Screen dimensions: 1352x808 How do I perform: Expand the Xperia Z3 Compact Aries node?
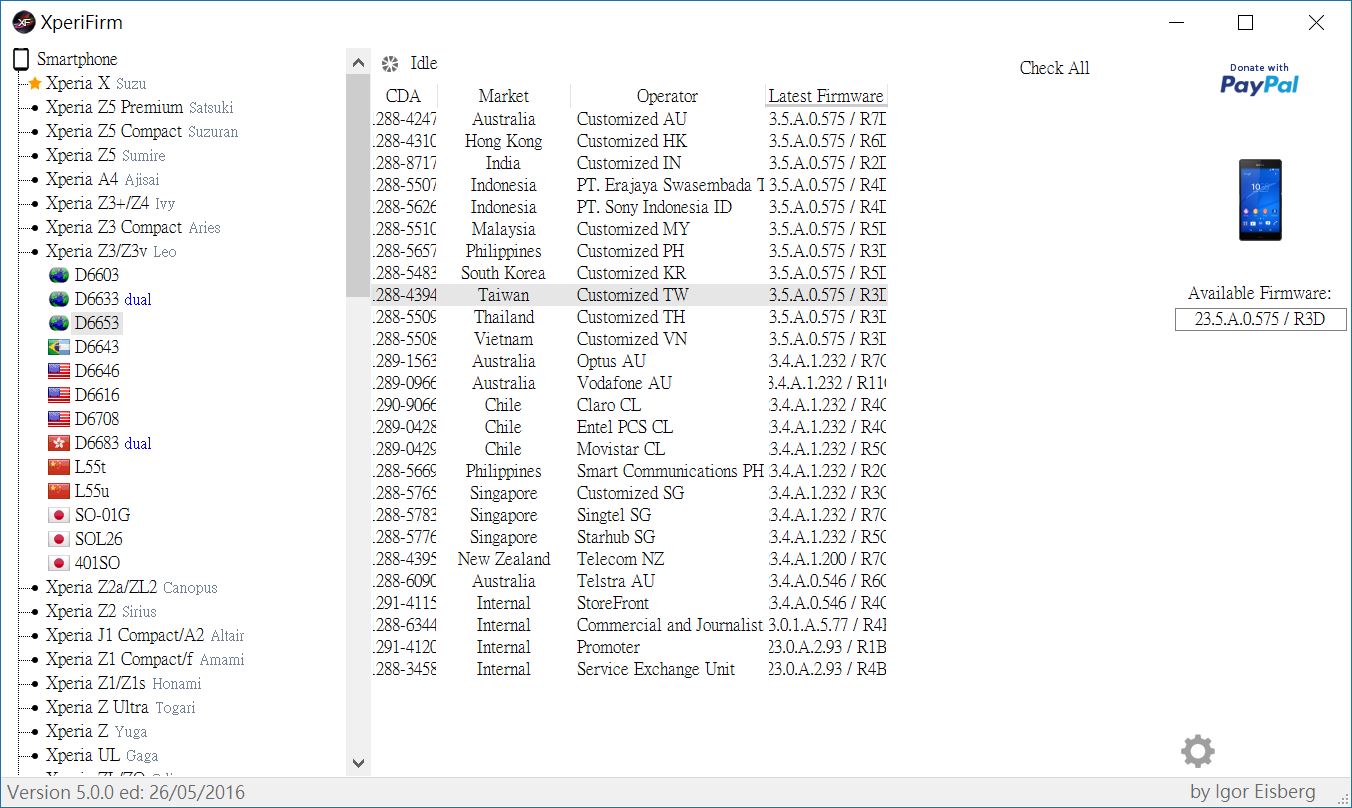pos(36,228)
